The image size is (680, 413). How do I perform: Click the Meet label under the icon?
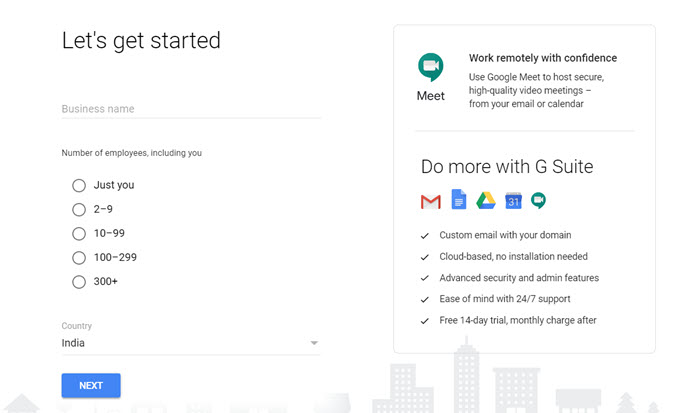tap(431, 96)
